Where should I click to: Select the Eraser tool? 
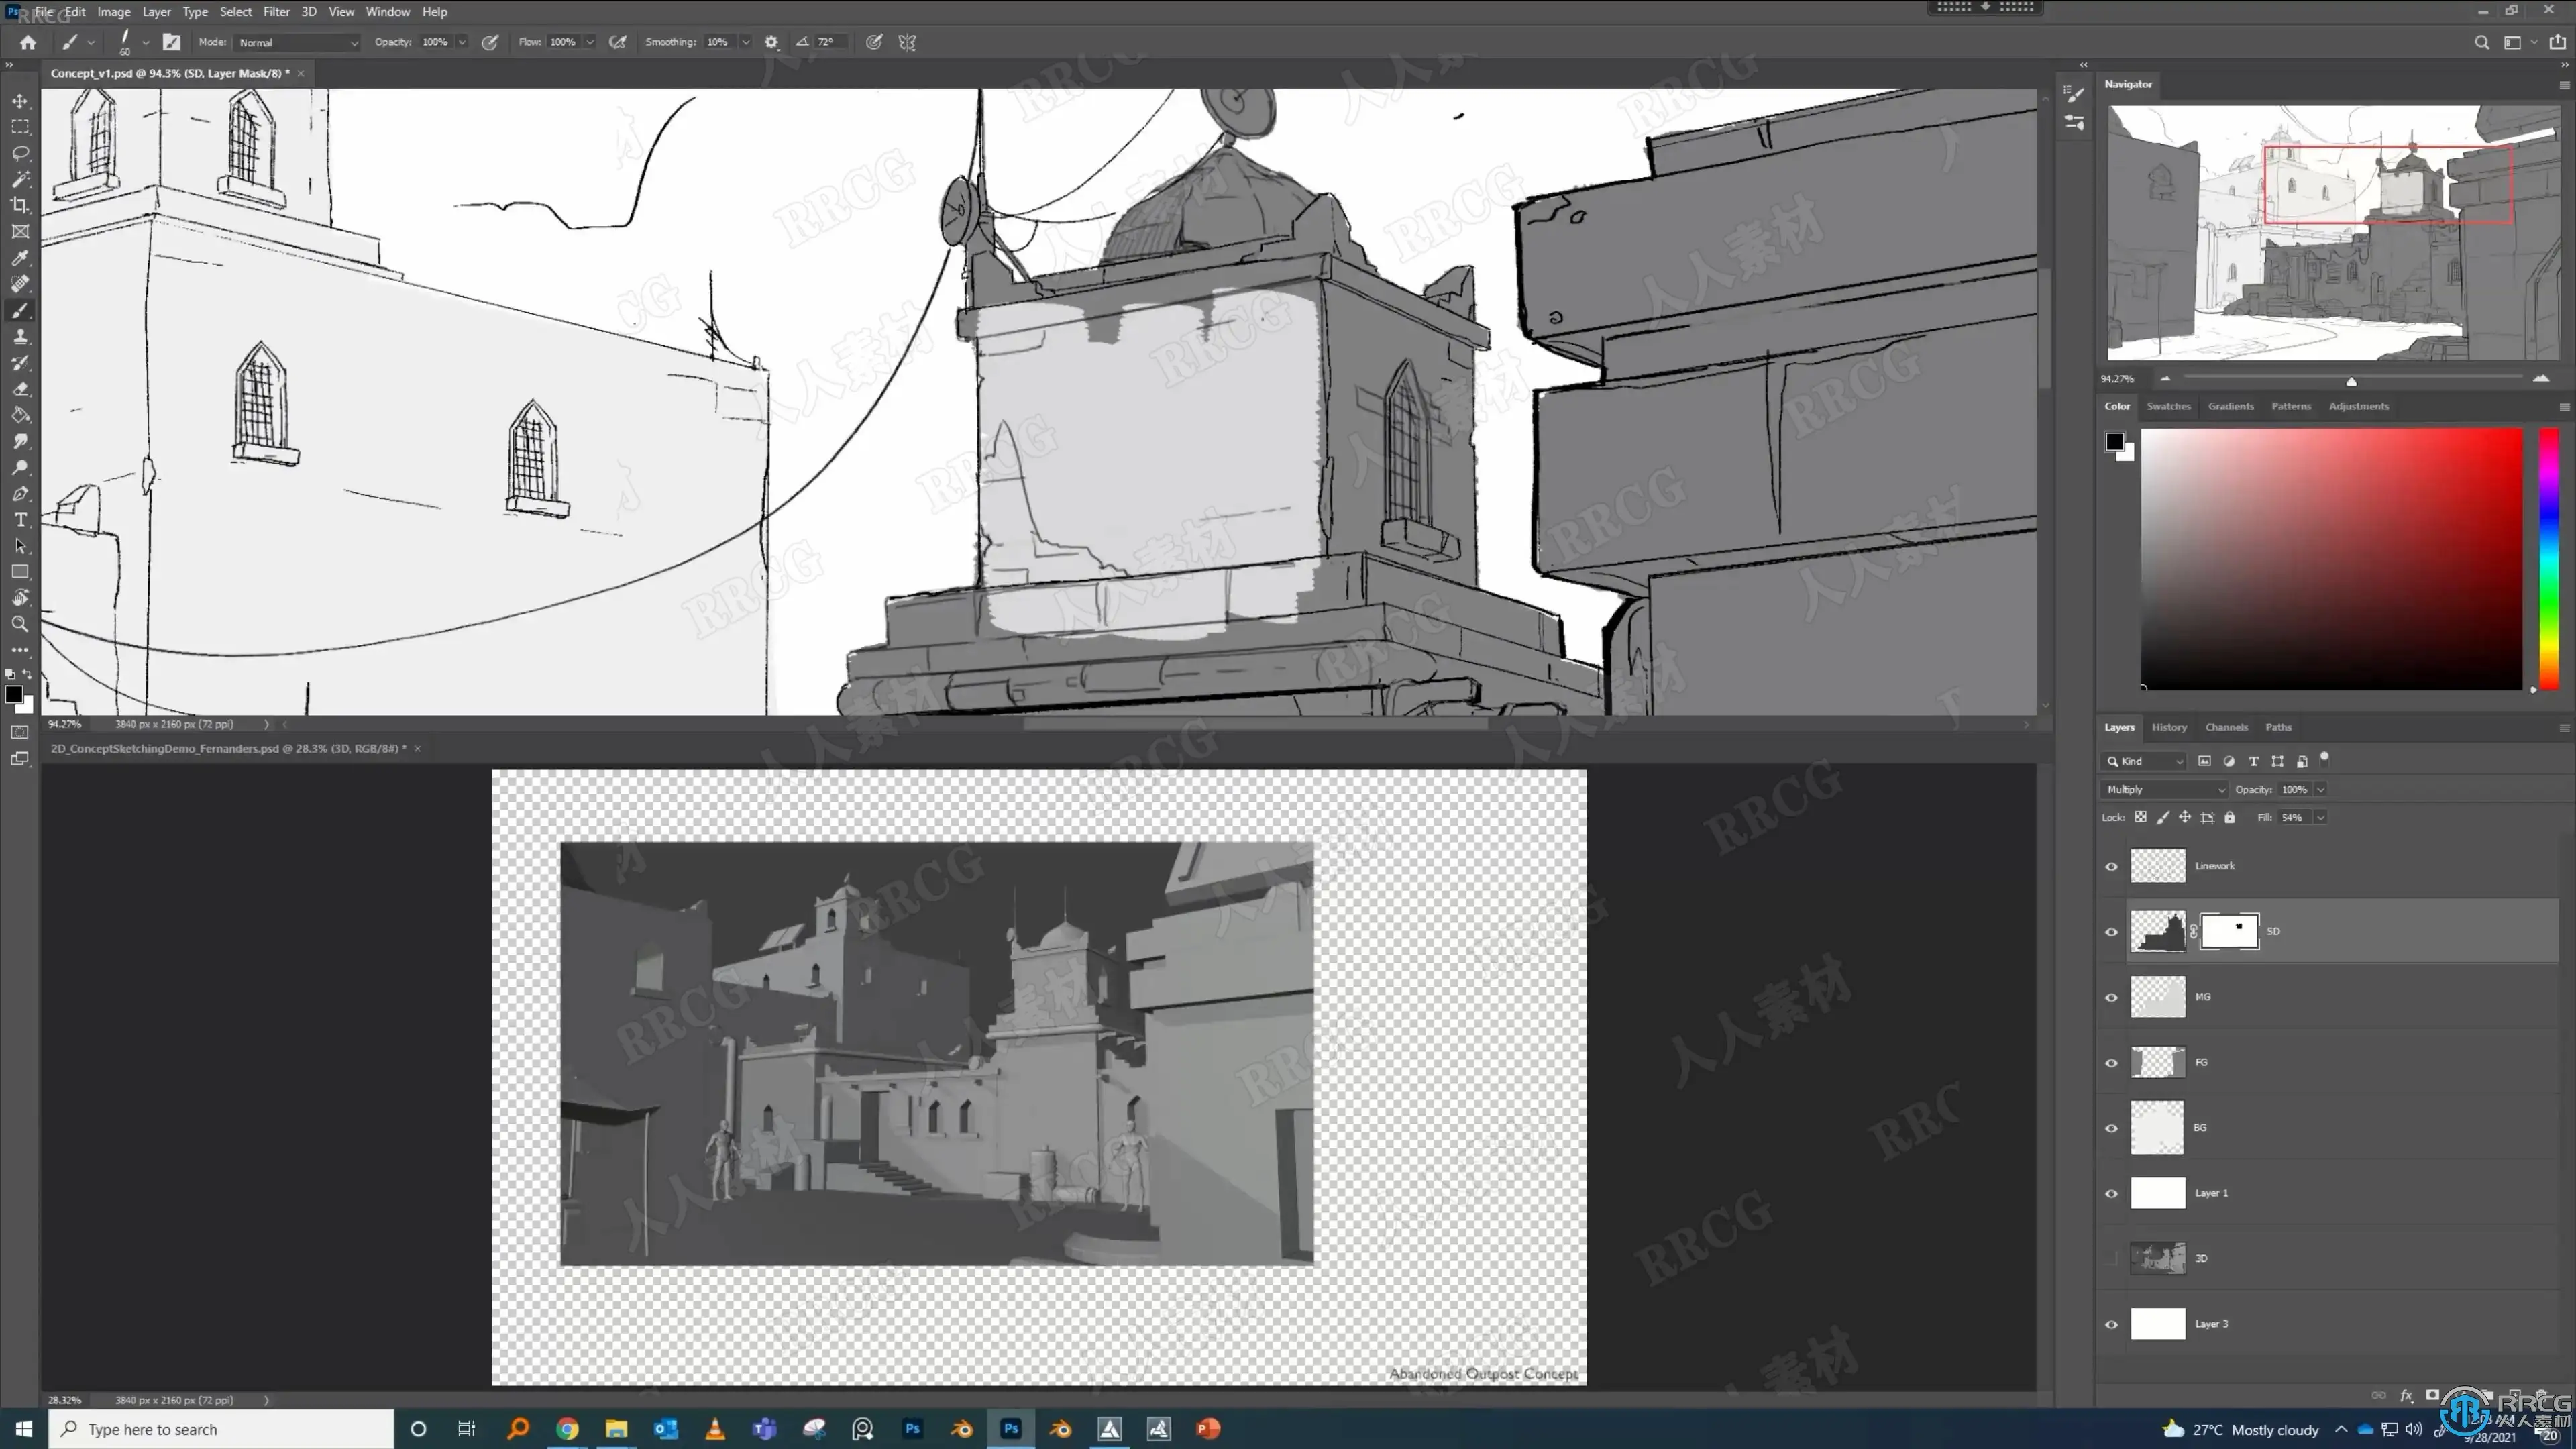click(x=20, y=389)
